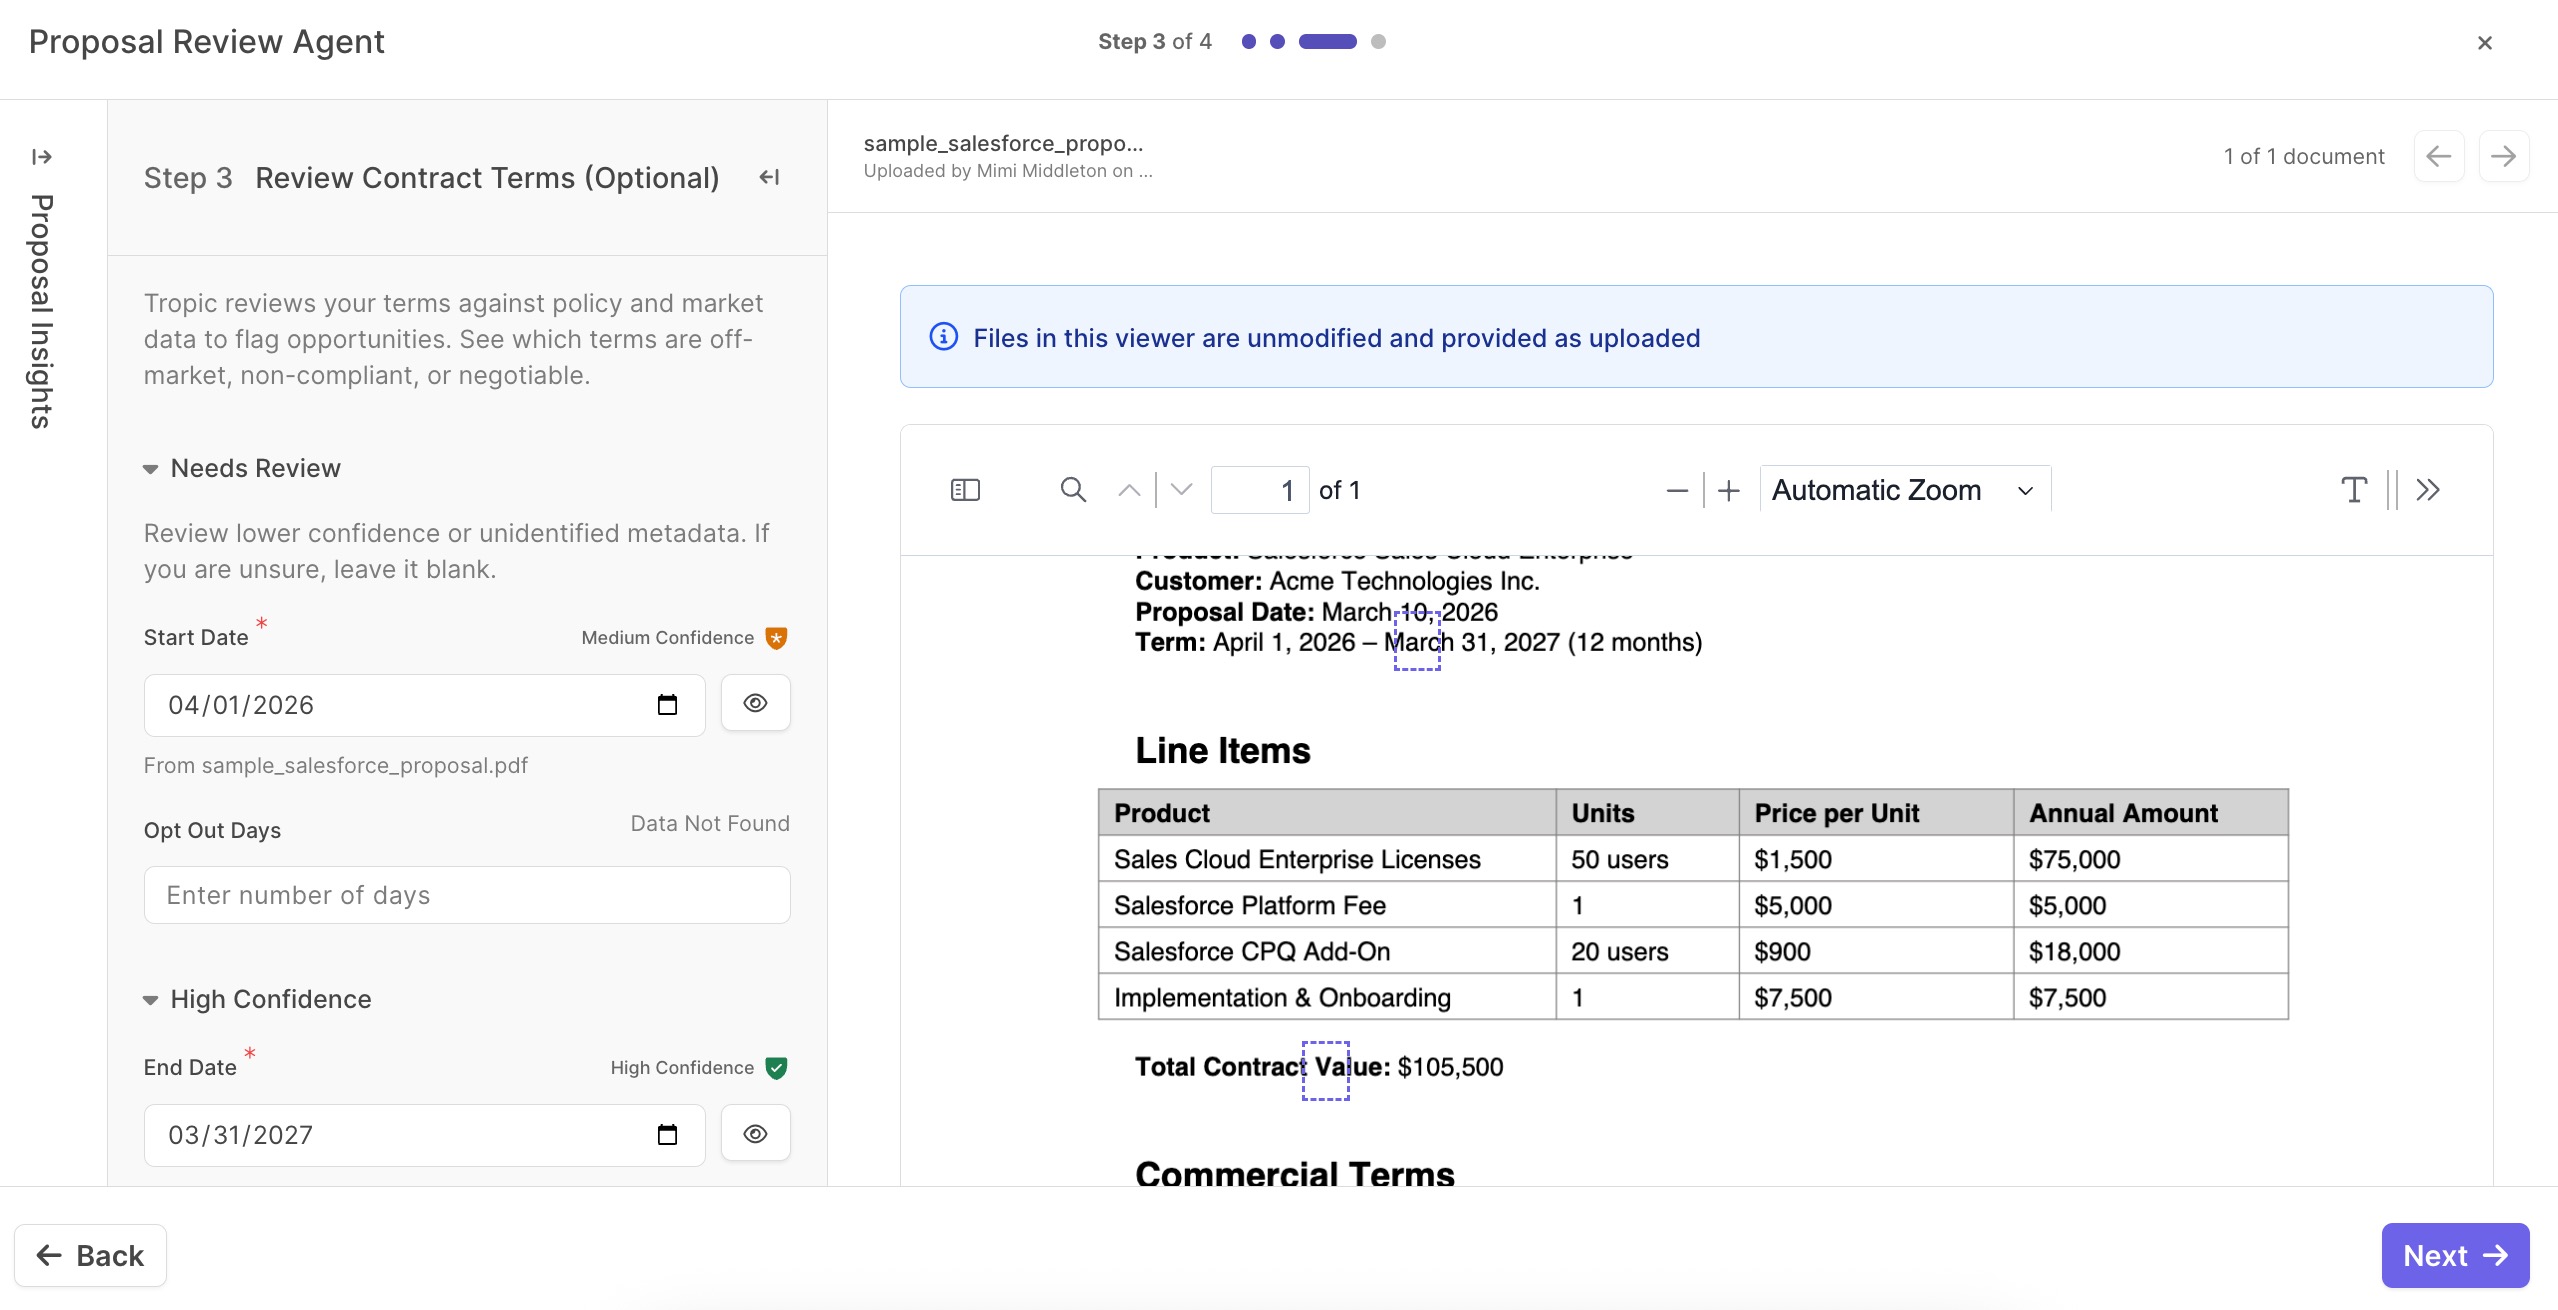The width and height of the screenshot is (2558, 1310).
Task: Collapse the Needs Review section
Action: pos(151,469)
